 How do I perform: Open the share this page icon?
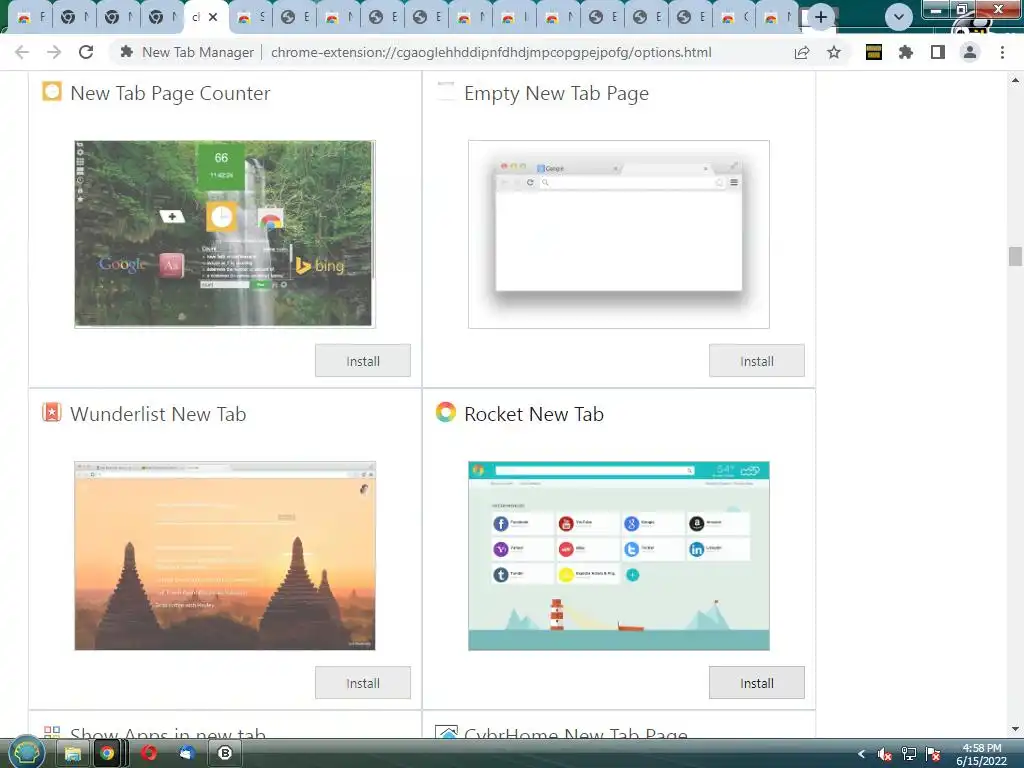(802, 52)
